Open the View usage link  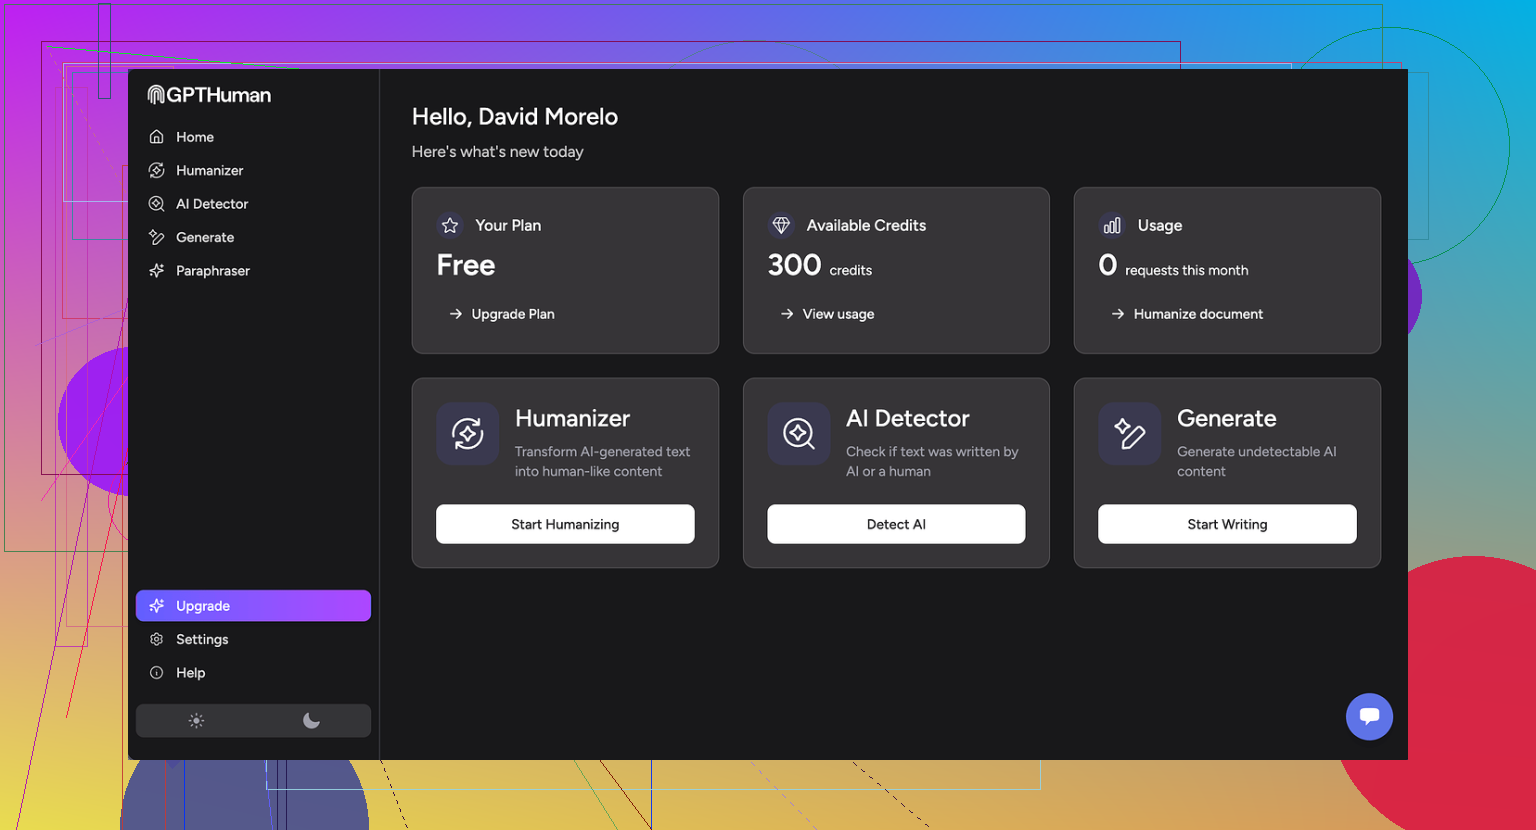838,314
